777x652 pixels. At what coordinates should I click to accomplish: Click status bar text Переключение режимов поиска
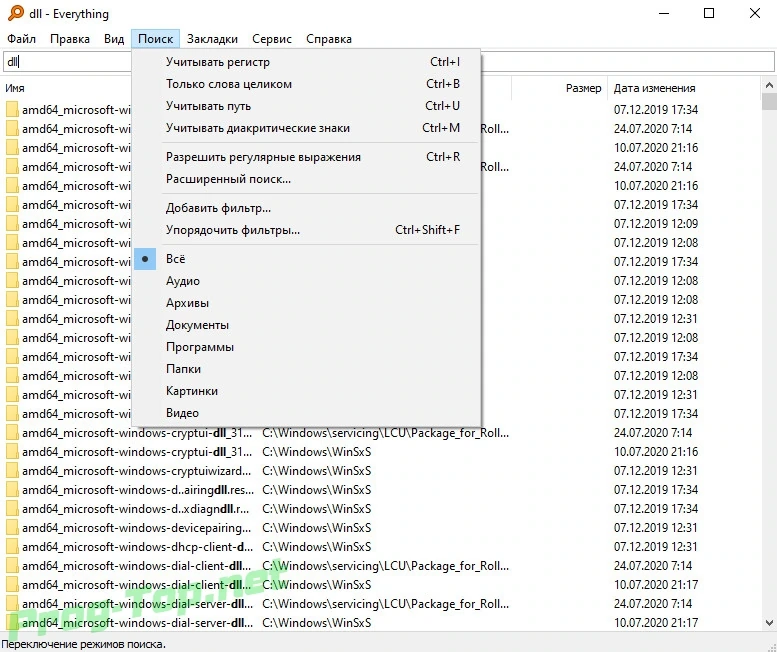[x=84, y=644]
